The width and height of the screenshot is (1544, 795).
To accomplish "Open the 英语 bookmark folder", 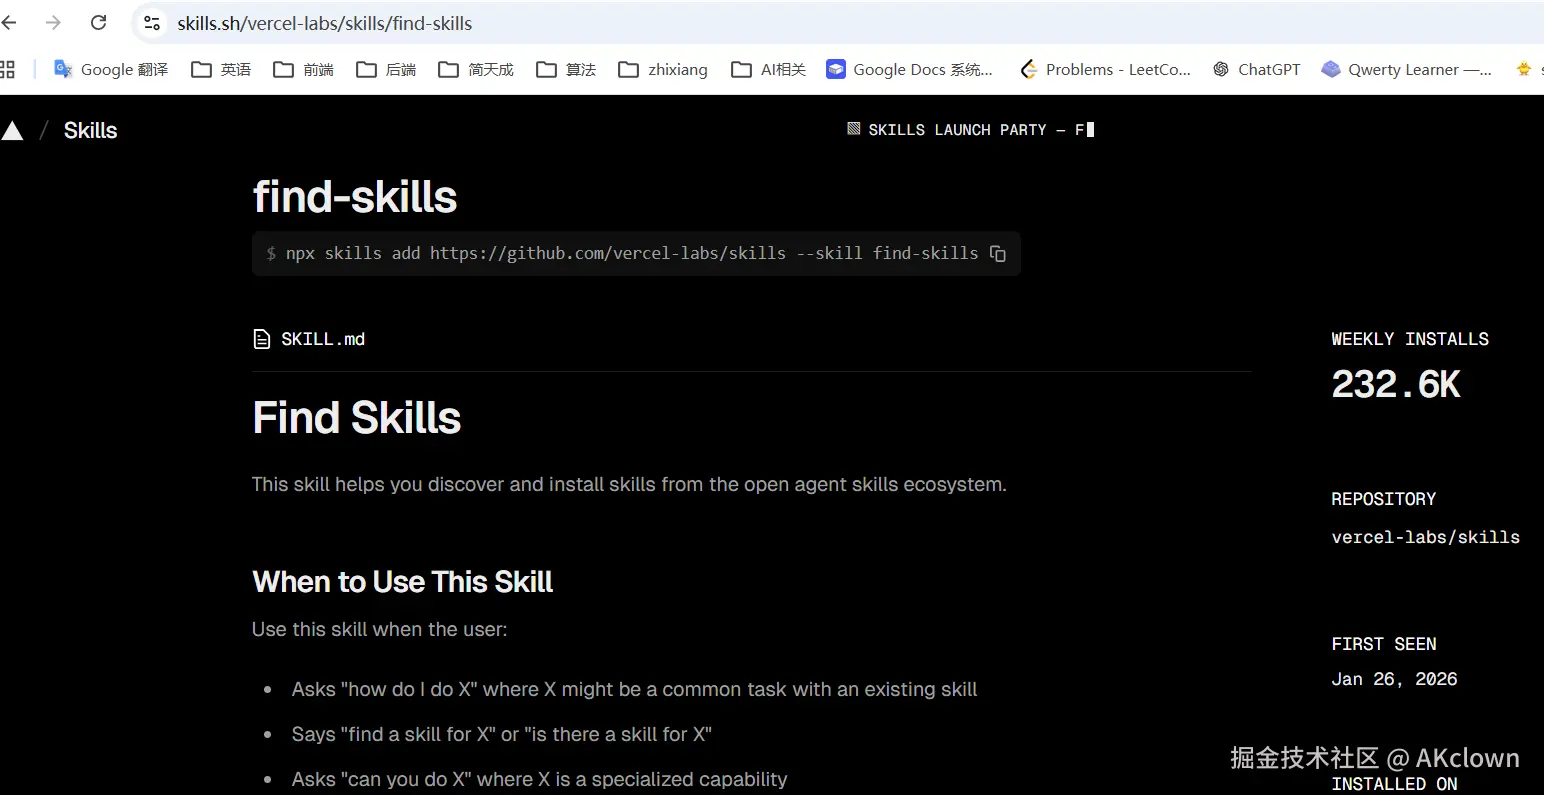I will click(x=221, y=69).
